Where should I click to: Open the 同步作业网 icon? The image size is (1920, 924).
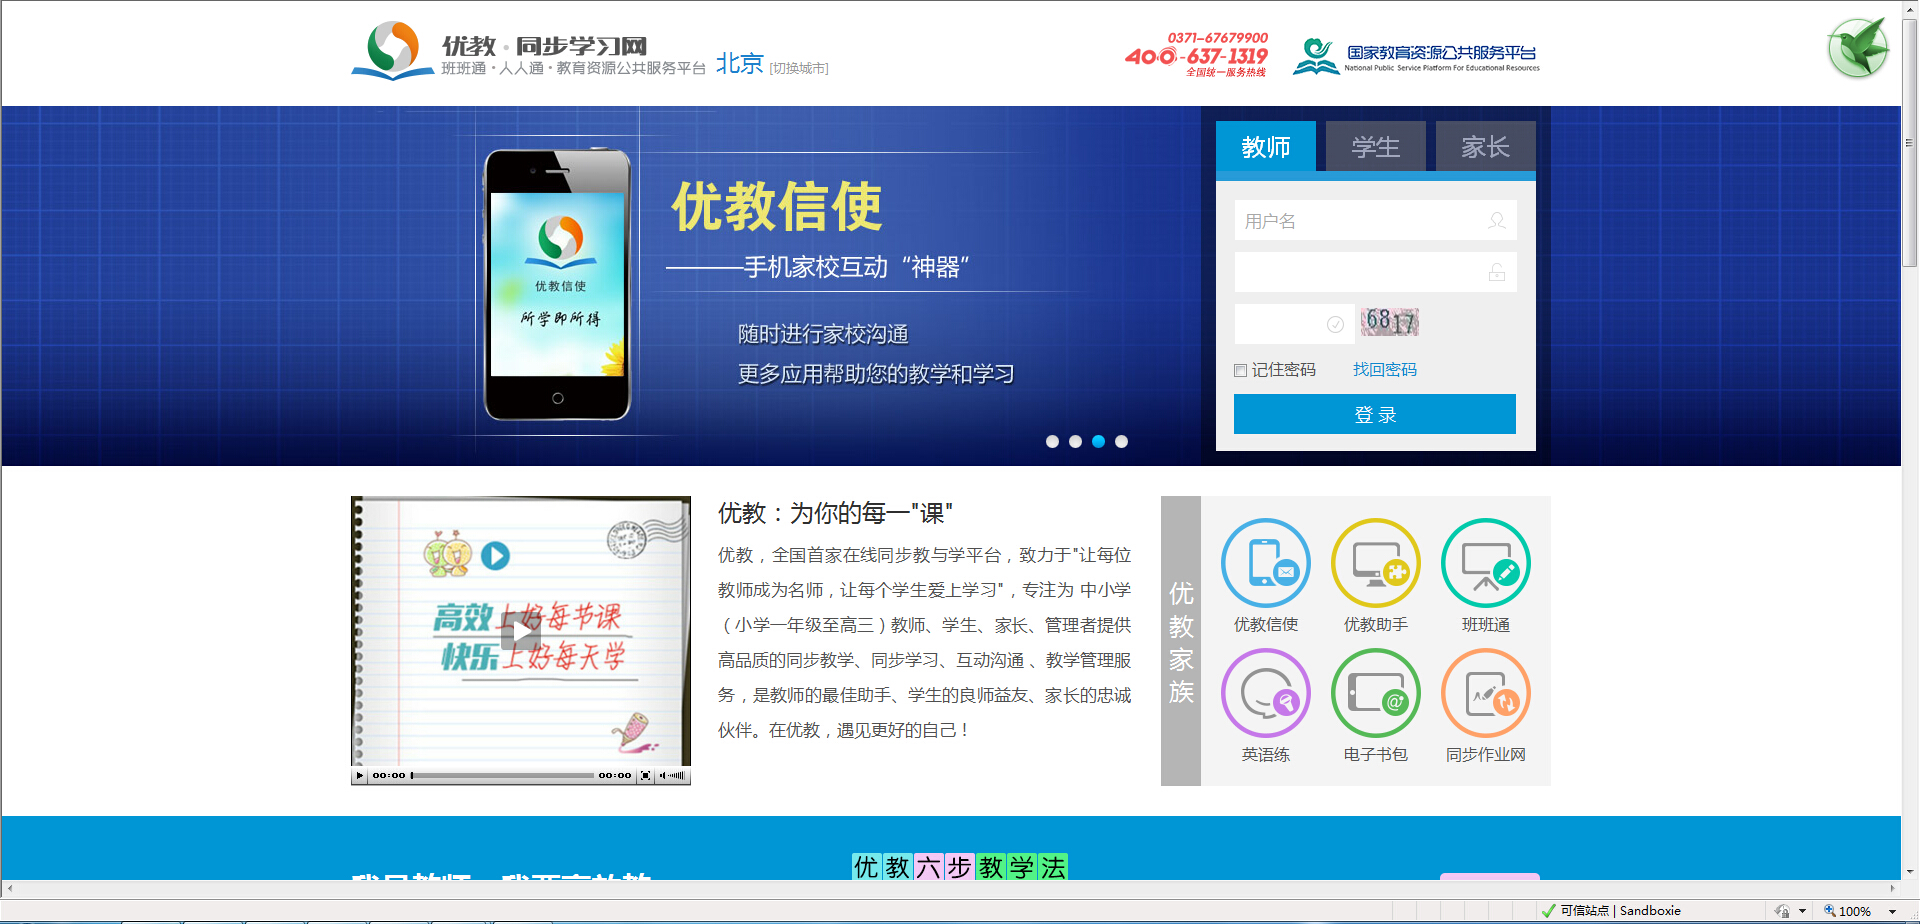1485,693
